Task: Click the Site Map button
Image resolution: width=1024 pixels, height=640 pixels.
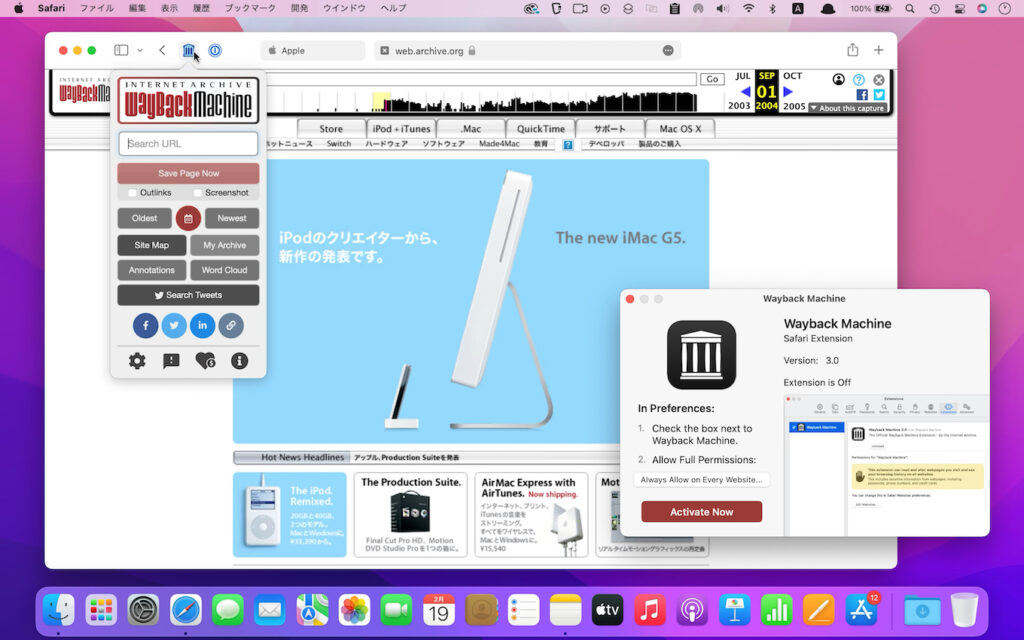Action: pyautogui.click(x=152, y=245)
